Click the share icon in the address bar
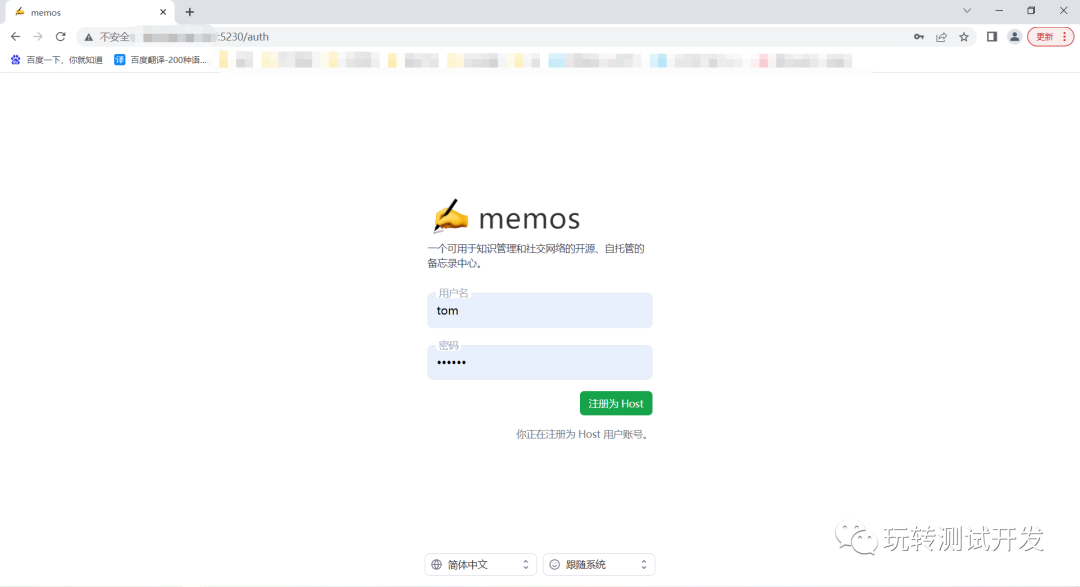This screenshot has height=587, width=1080. [x=941, y=36]
